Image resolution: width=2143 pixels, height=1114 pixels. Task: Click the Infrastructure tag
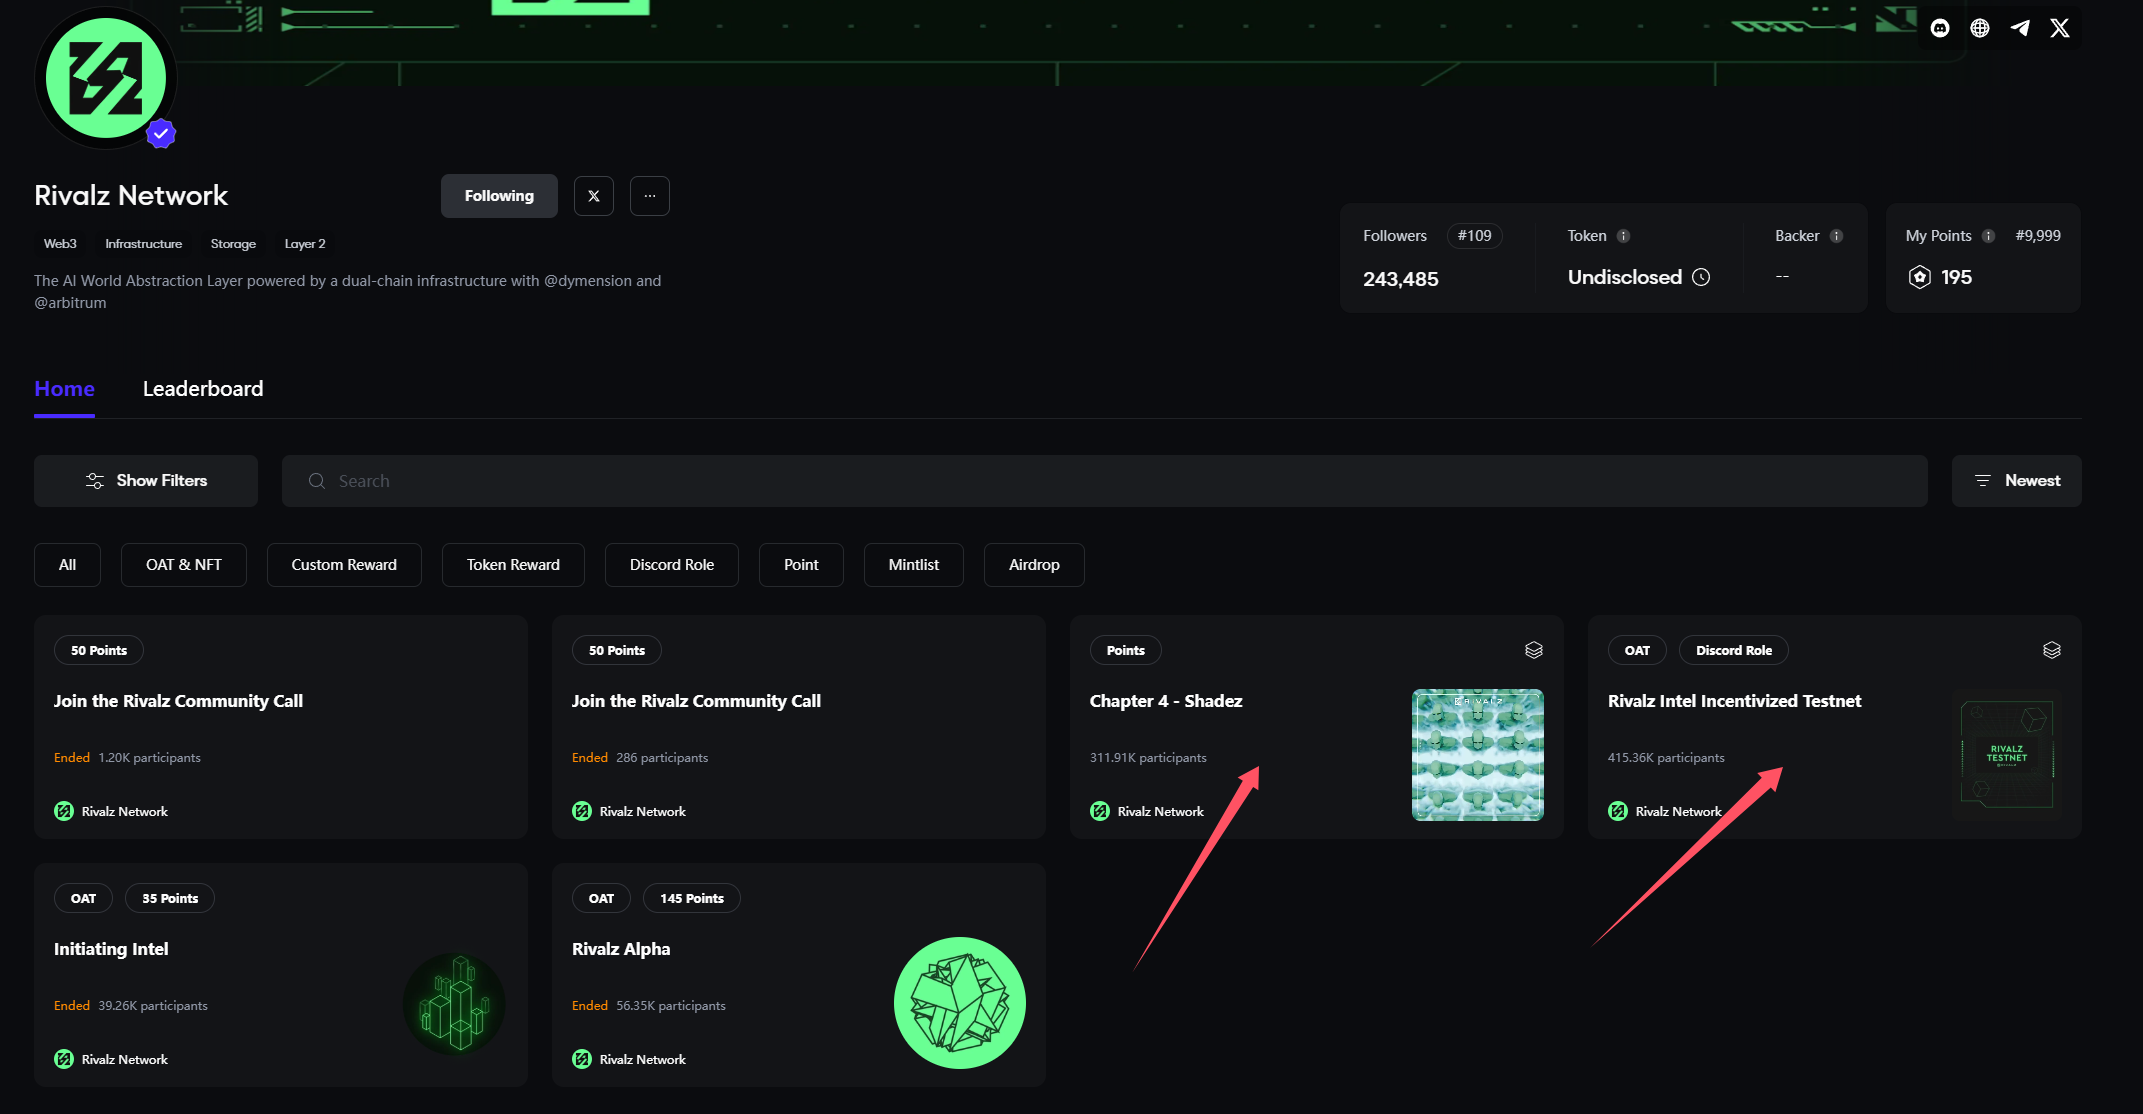pos(144,244)
